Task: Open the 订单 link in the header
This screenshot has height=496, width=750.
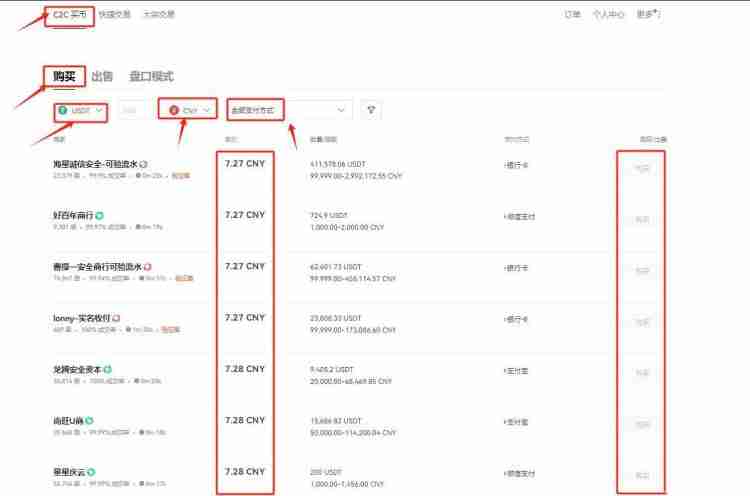Action: [x=572, y=15]
